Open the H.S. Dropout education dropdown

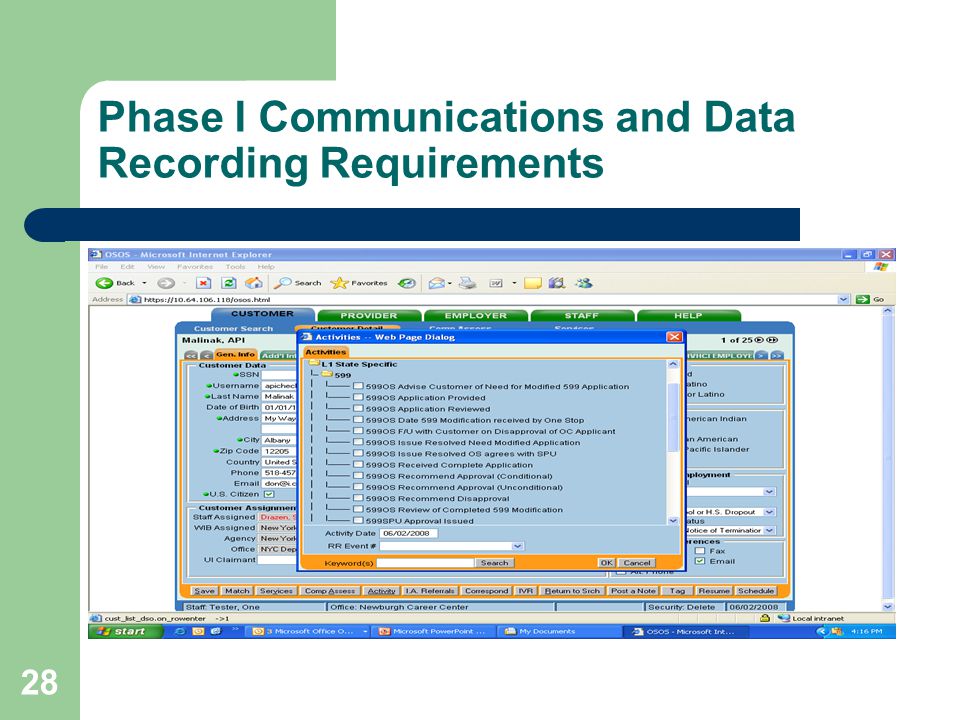(770, 512)
